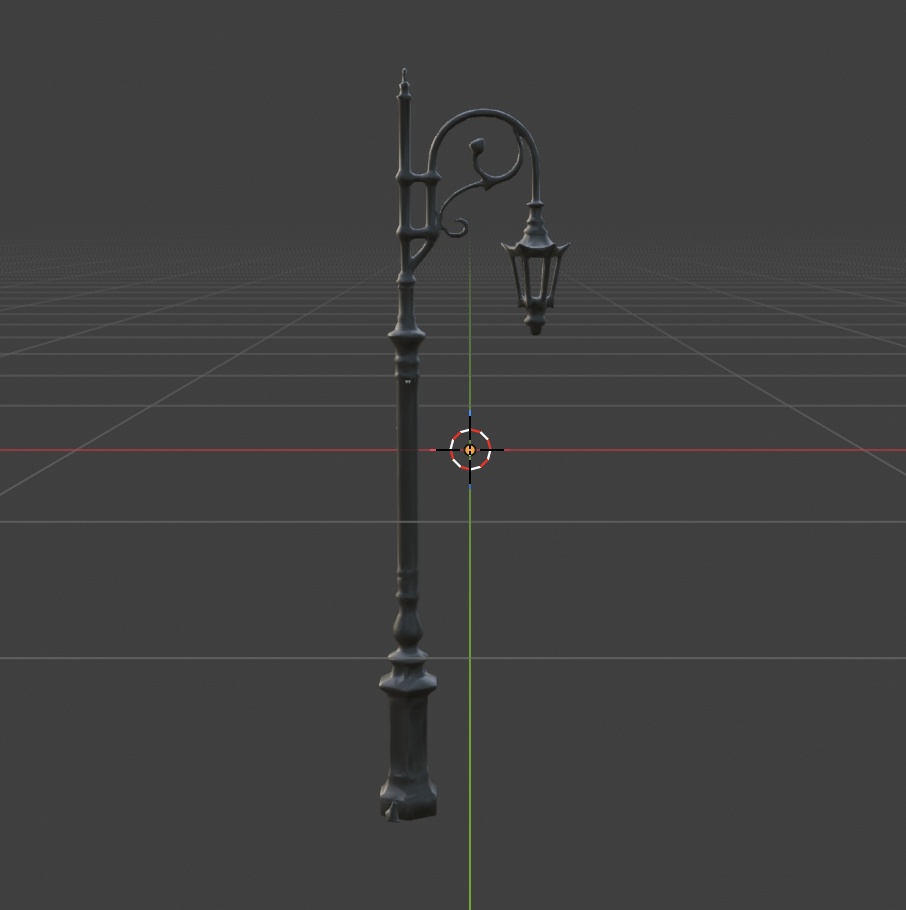Click the pointed finial atop the lamp post

pyautogui.click(x=405, y=83)
